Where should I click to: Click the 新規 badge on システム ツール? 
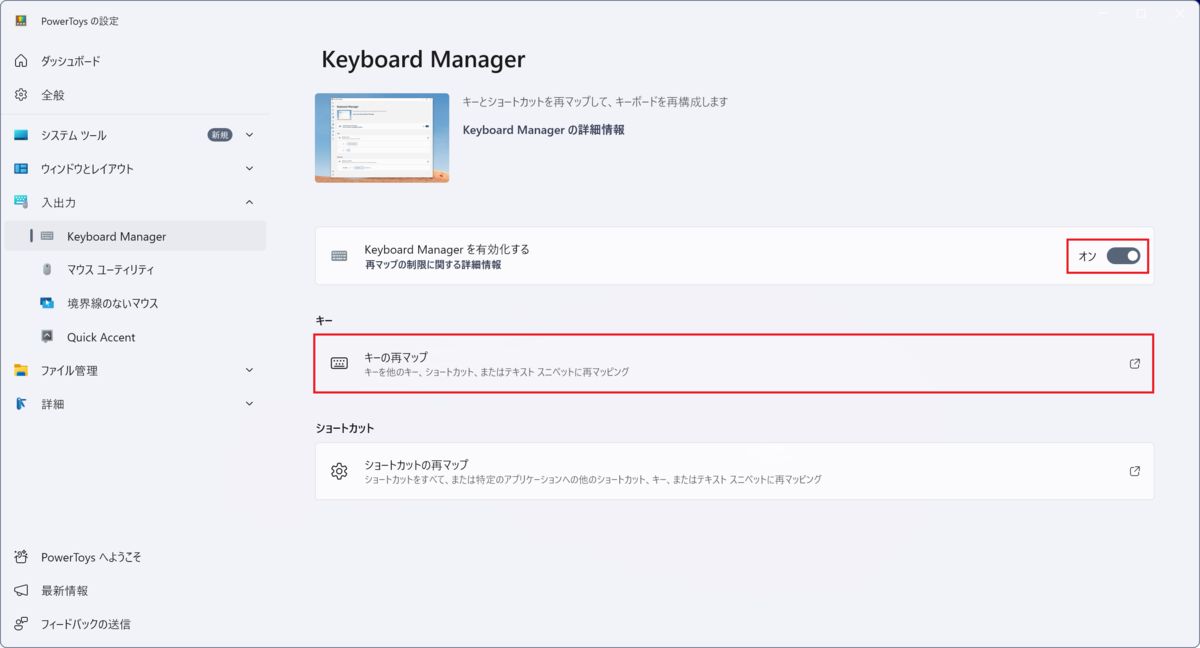[219, 135]
